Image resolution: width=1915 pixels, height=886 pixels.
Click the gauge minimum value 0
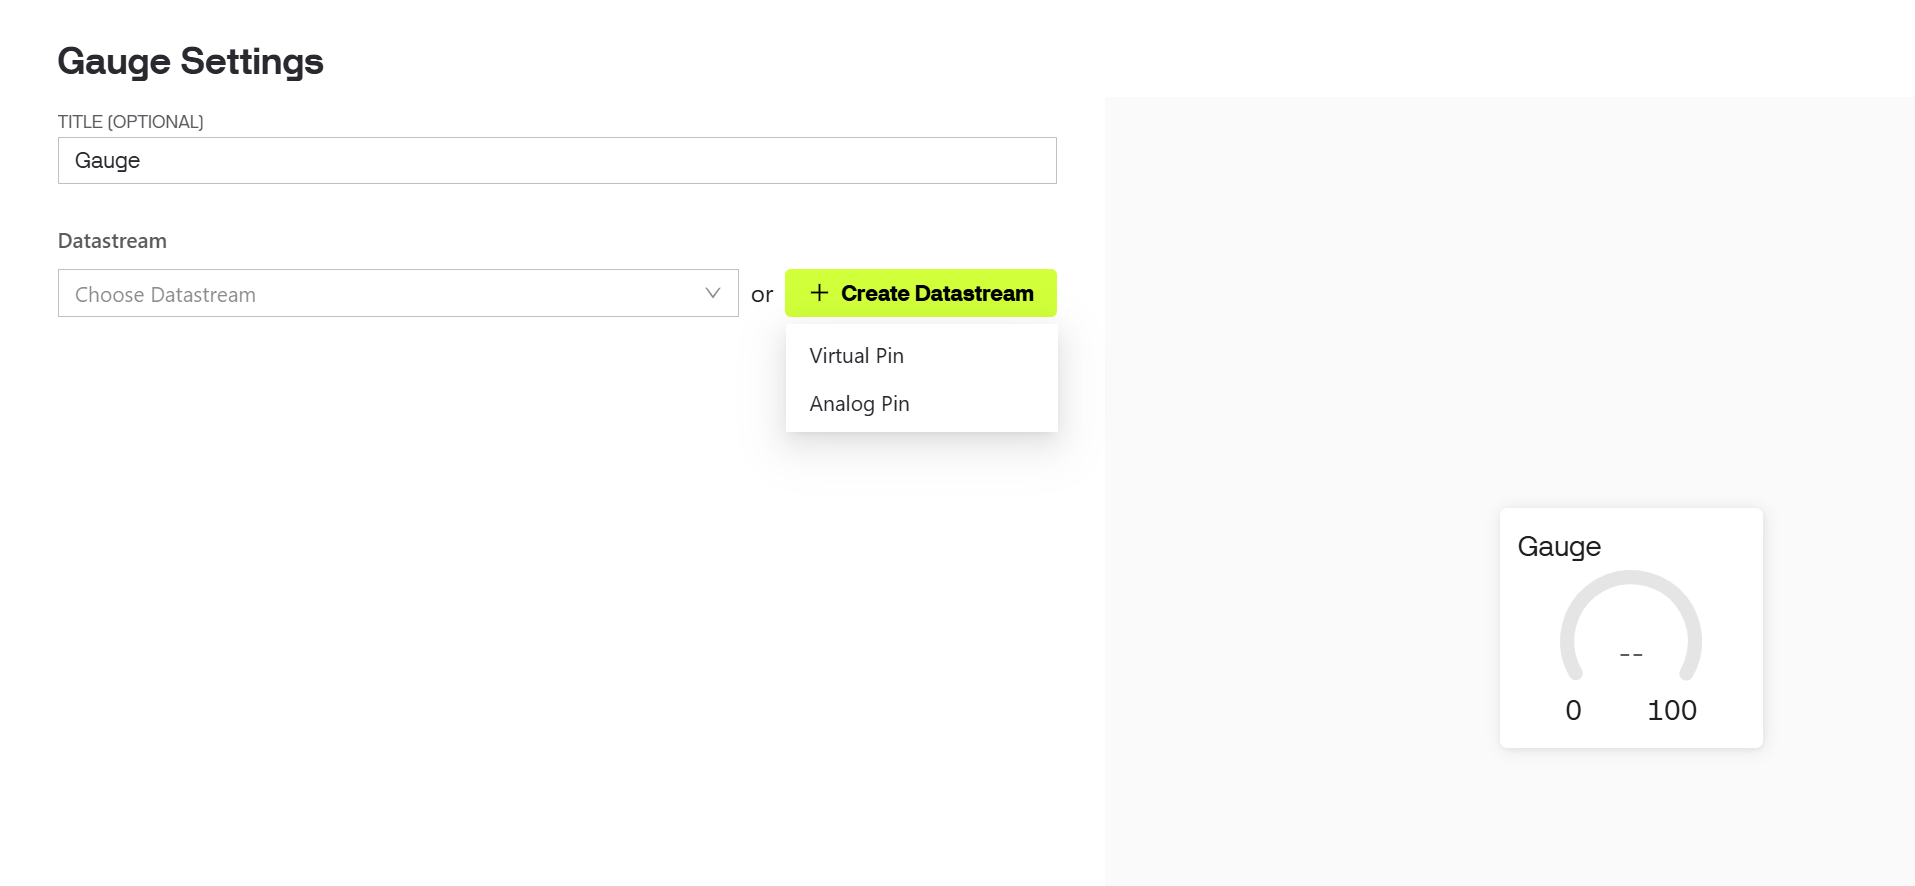[1573, 711]
